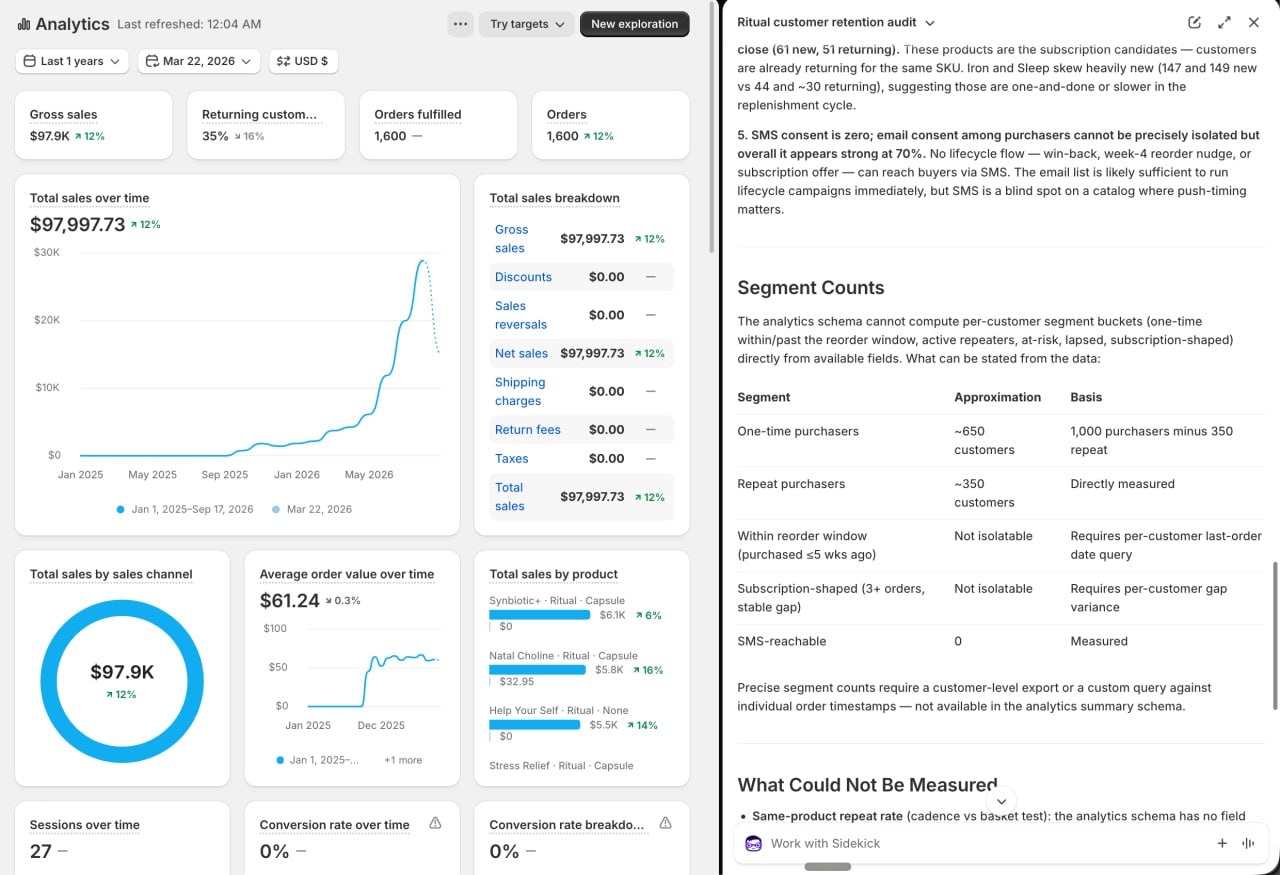Click the Total sales by sales channel title
Image resolution: width=1280 pixels, height=875 pixels.
pos(111,574)
